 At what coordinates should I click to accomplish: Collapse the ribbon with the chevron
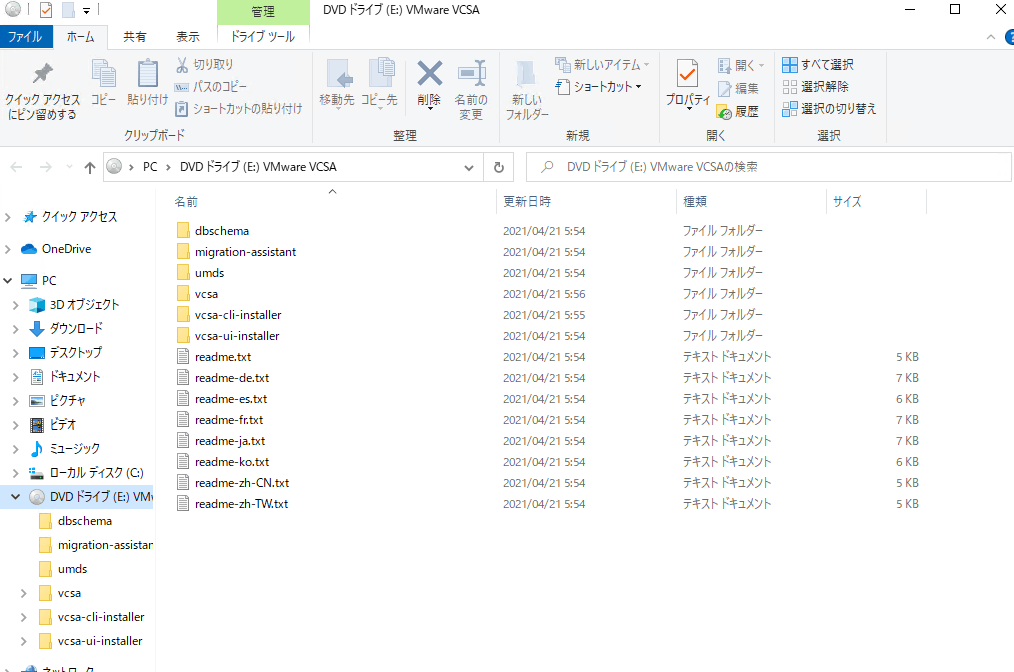tap(991, 38)
